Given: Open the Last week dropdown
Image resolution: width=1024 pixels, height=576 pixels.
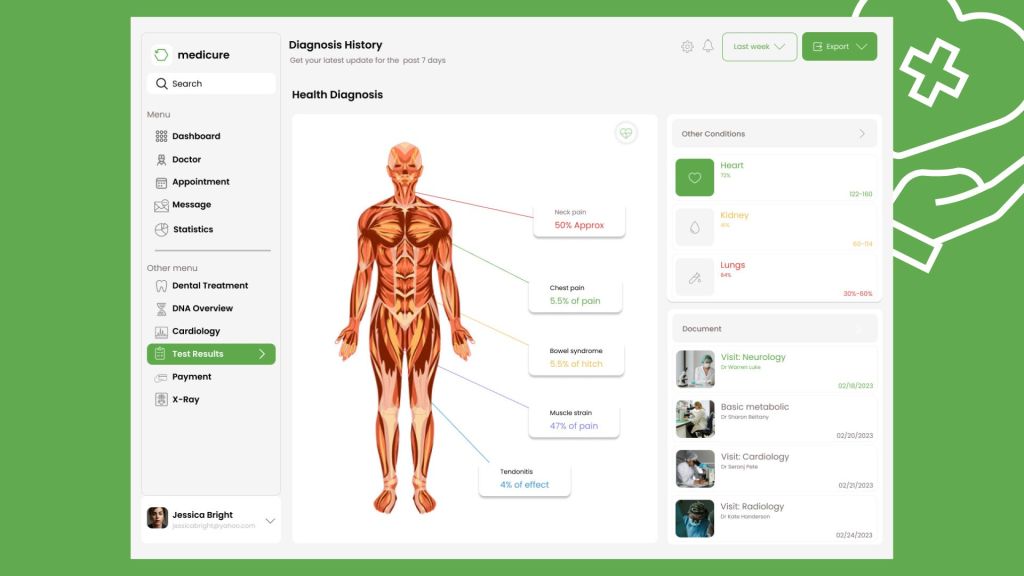Looking at the screenshot, I should 760,46.
